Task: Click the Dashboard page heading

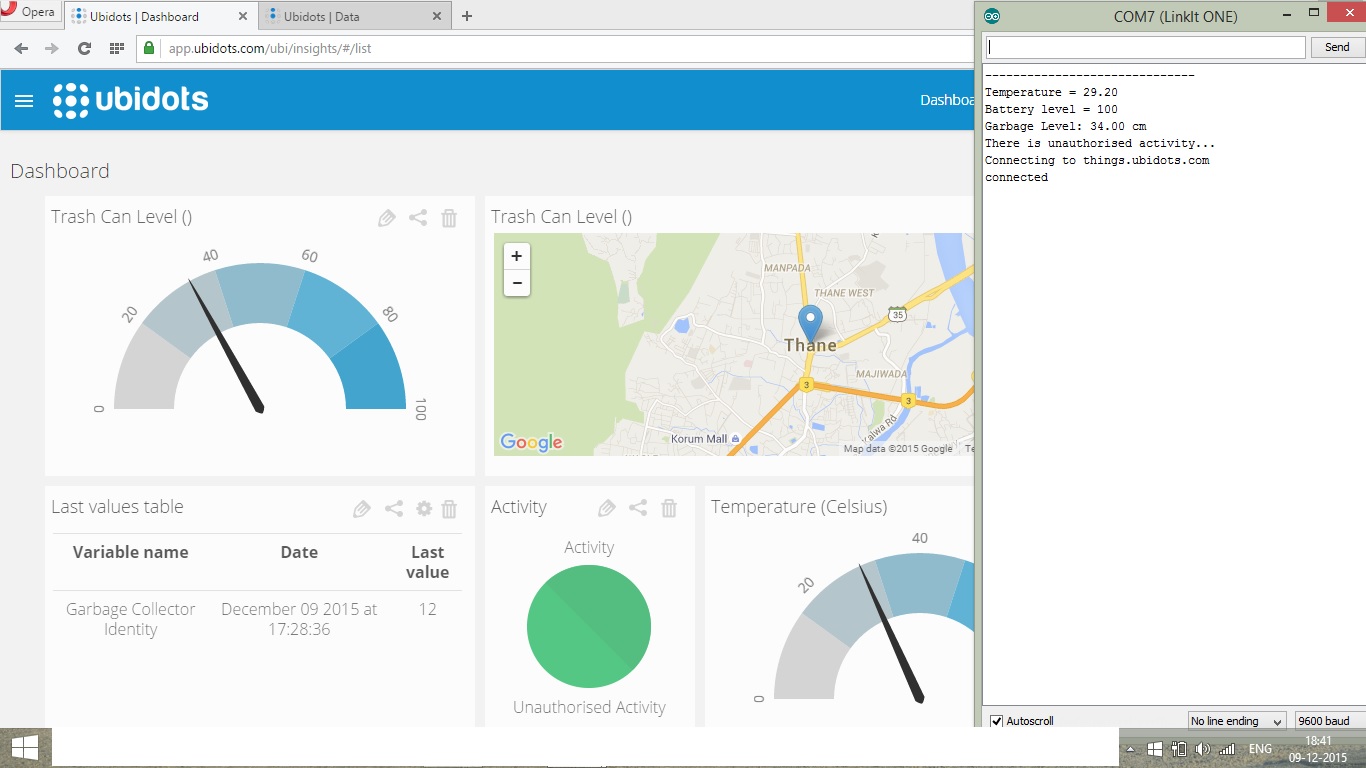Action: pos(60,171)
